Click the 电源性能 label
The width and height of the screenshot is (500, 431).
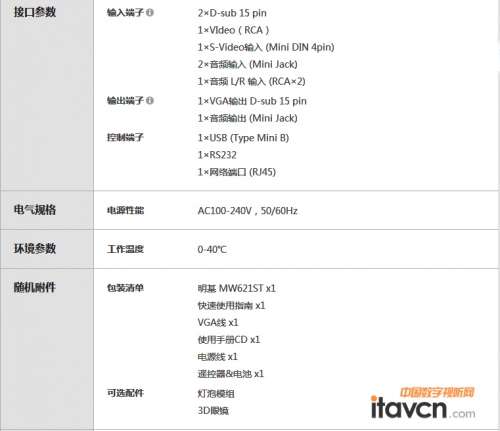(x=125, y=210)
